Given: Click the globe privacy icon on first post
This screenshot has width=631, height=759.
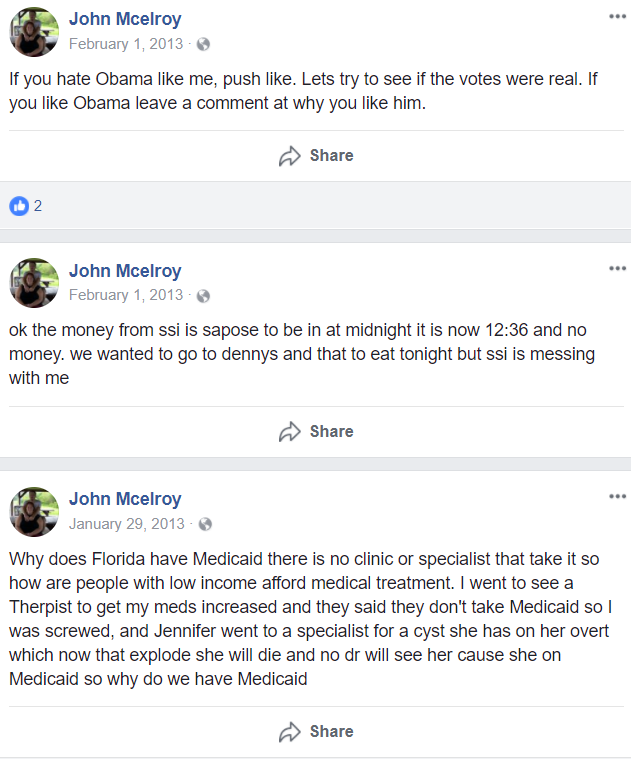Looking at the screenshot, I should point(203,45).
